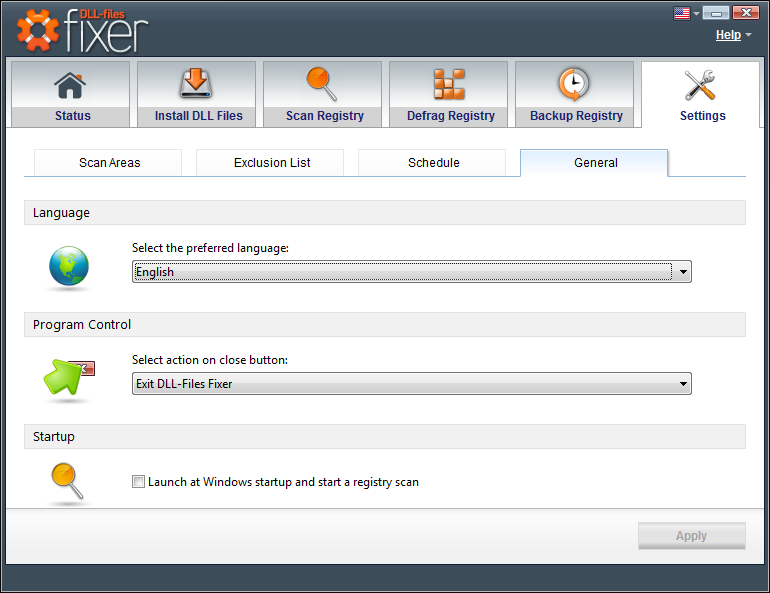Click the US flag language icon

pos(682,13)
